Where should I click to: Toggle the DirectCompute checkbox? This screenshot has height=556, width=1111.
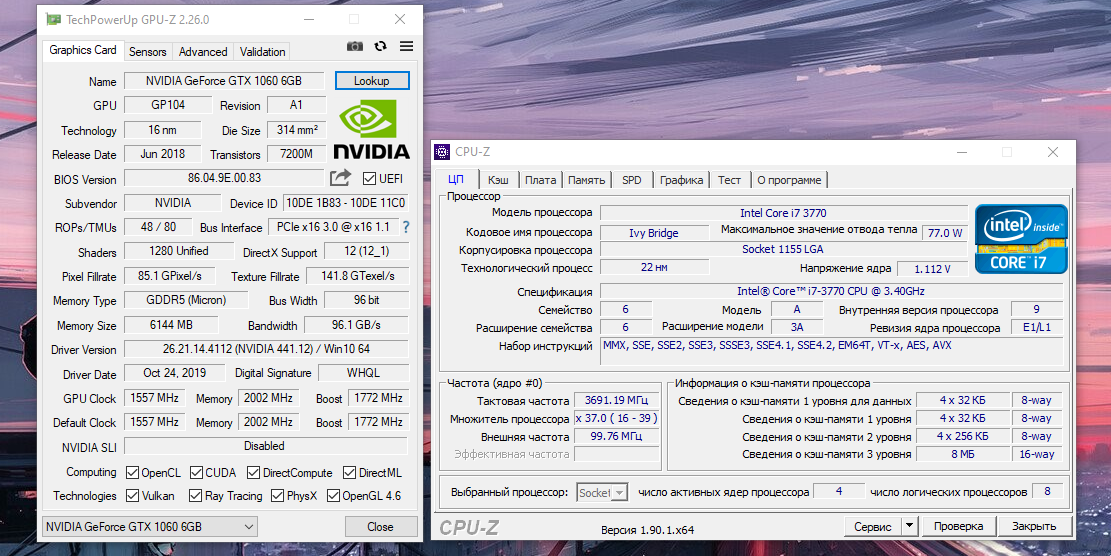[253, 472]
